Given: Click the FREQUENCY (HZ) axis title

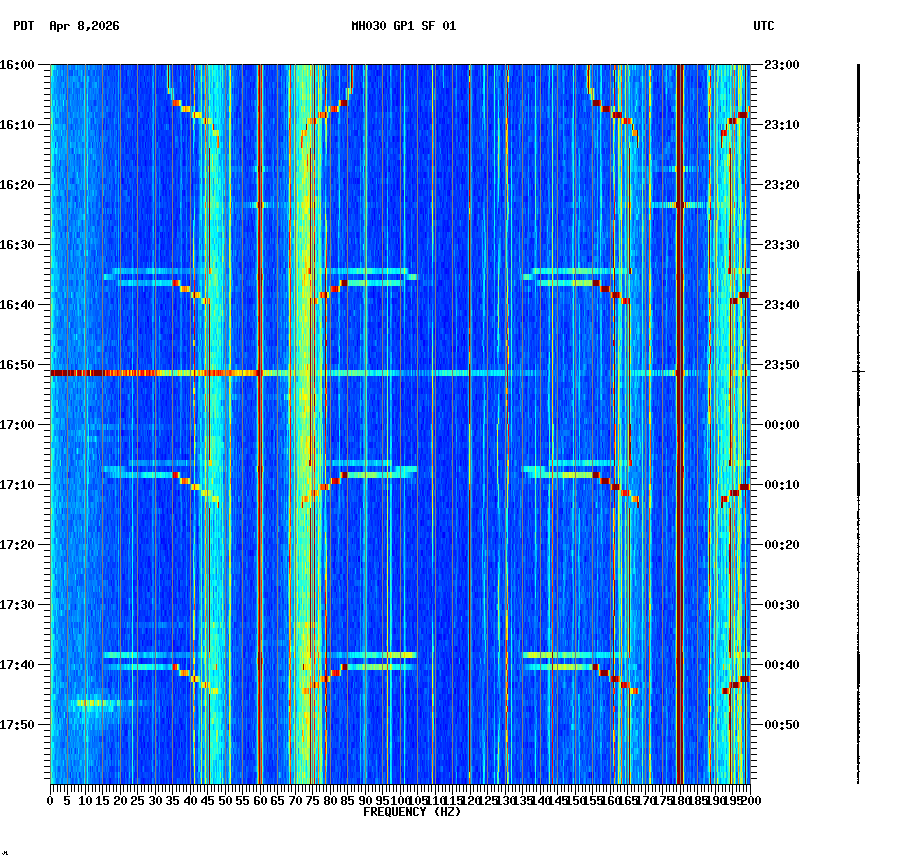Looking at the screenshot, I should click(x=411, y=812).
